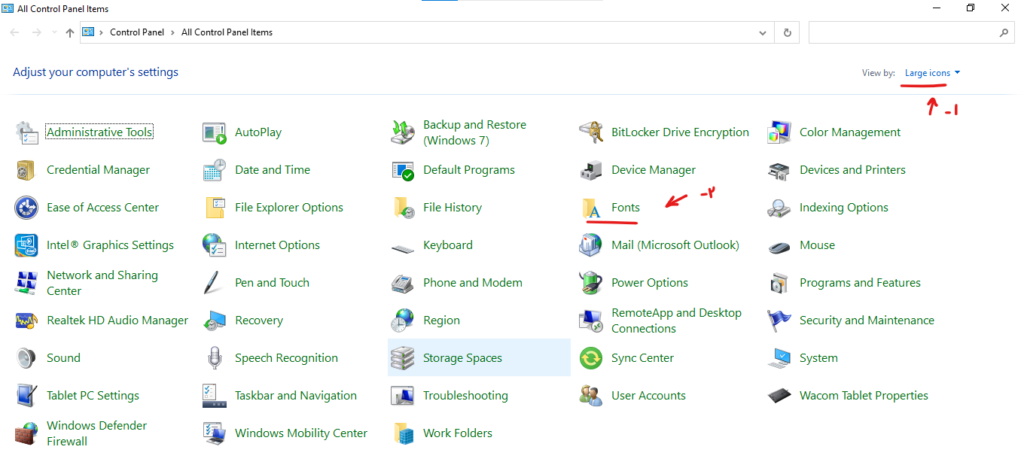Click the Fonts folder icon
Screen dimensions: 1024x474
click(x=591, y=208)
